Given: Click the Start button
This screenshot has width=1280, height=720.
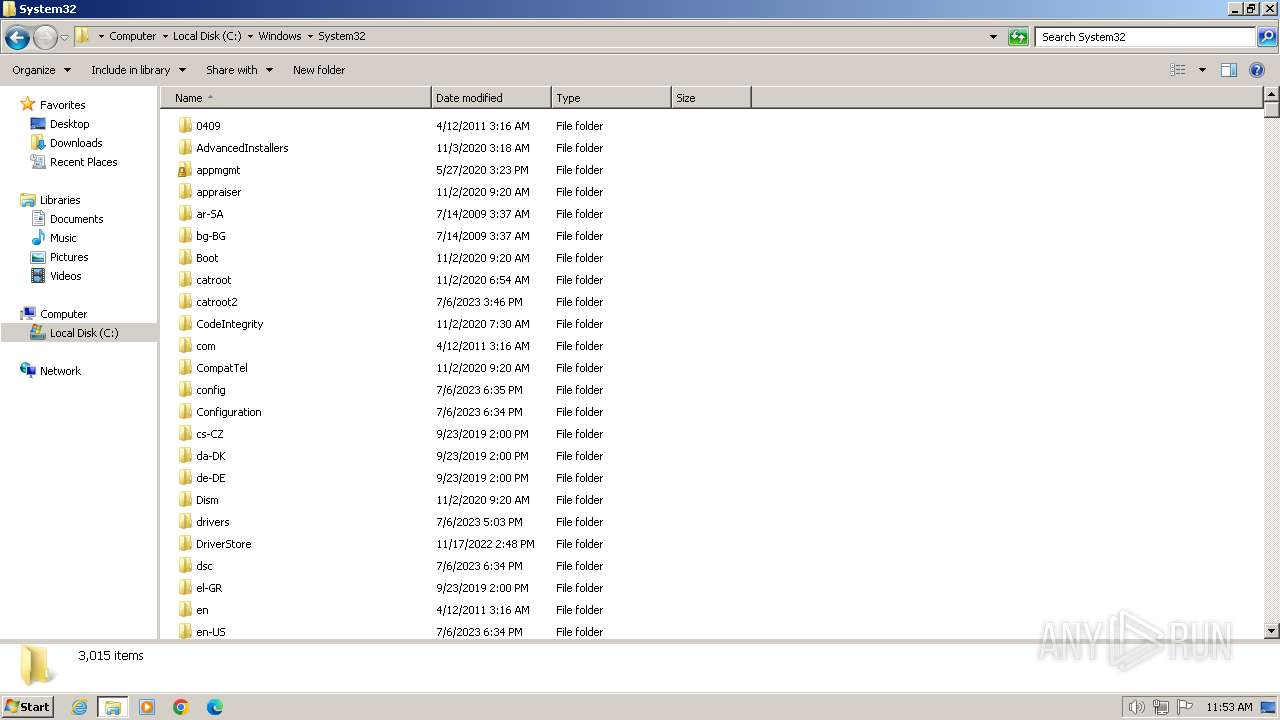Looking at the screenshot, I should click(27, 706).
